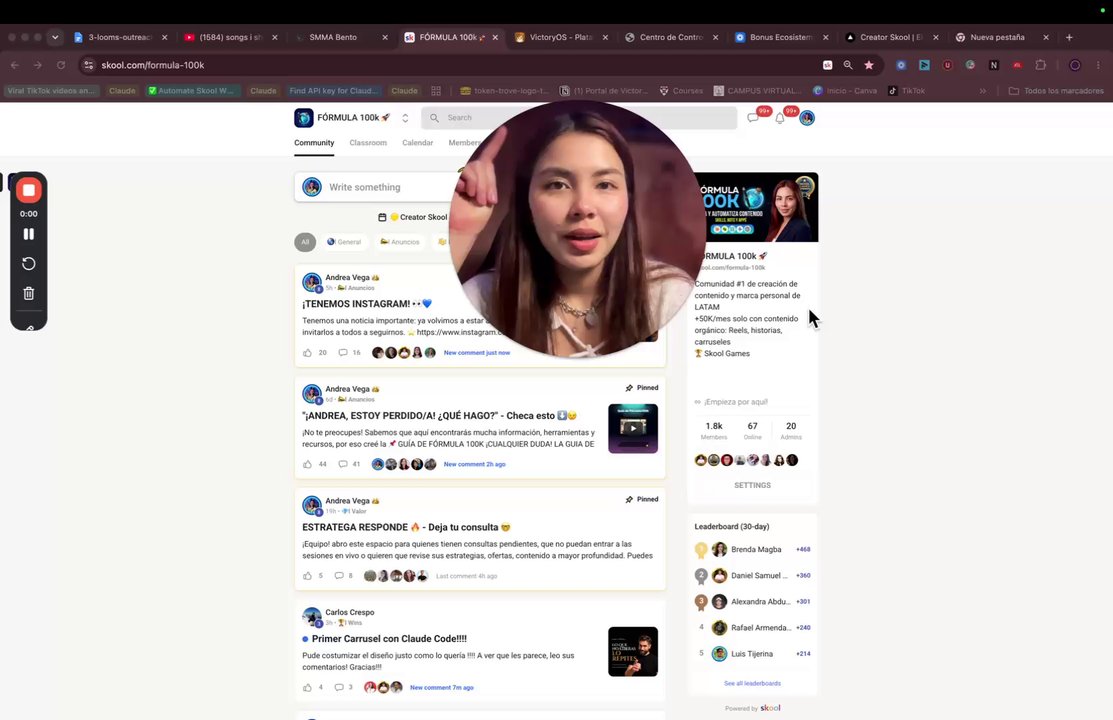Image resolution: width=1113 pixels, height=720 pixels.
Task: Expand the browser tab search dropdown arrow
Action: [x=55, y=37]
